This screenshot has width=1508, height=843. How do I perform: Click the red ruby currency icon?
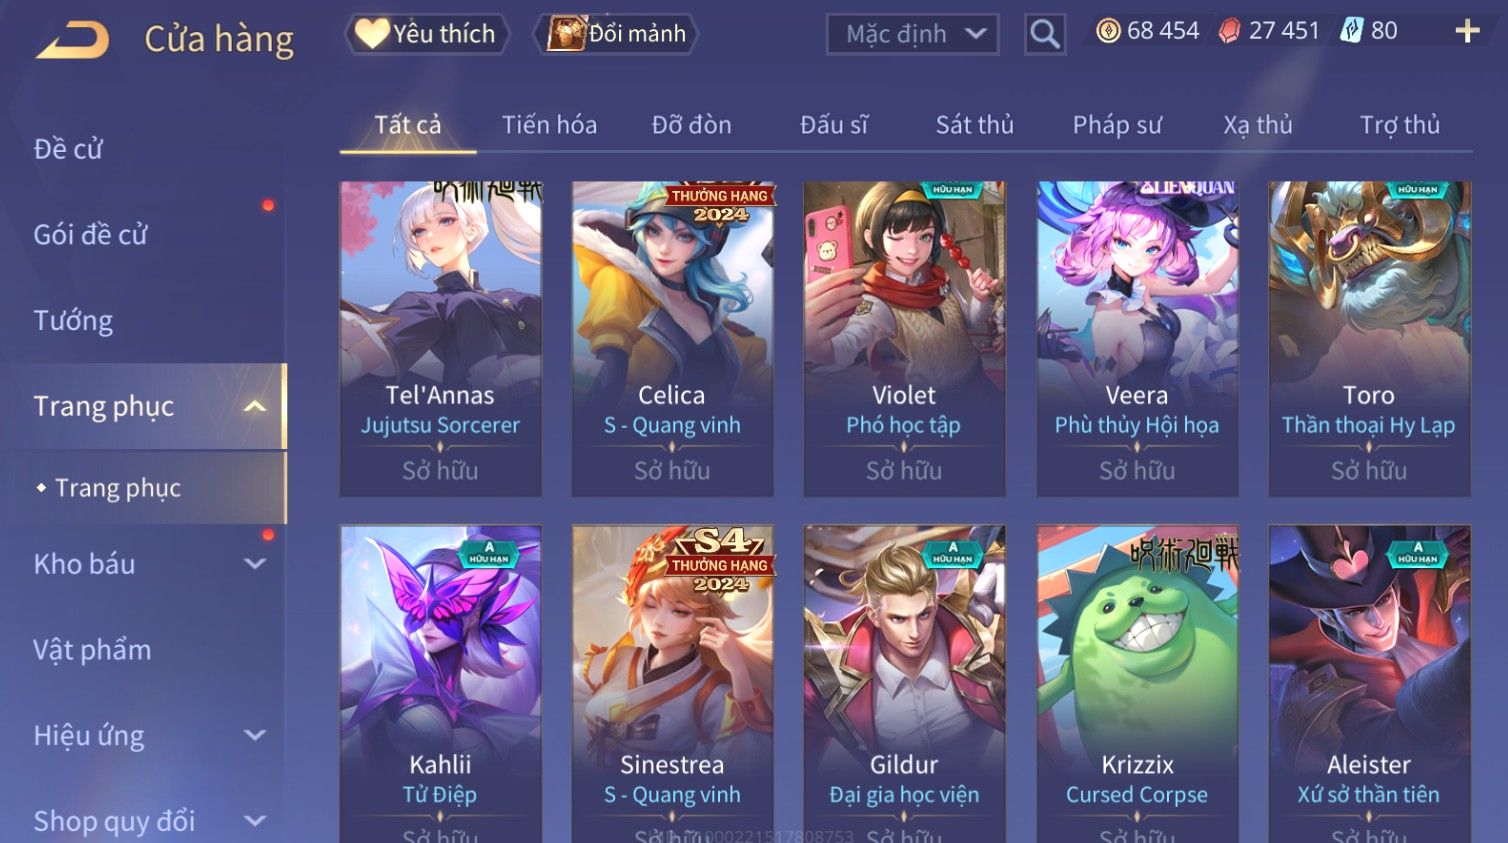click(x=1229, y=31)
